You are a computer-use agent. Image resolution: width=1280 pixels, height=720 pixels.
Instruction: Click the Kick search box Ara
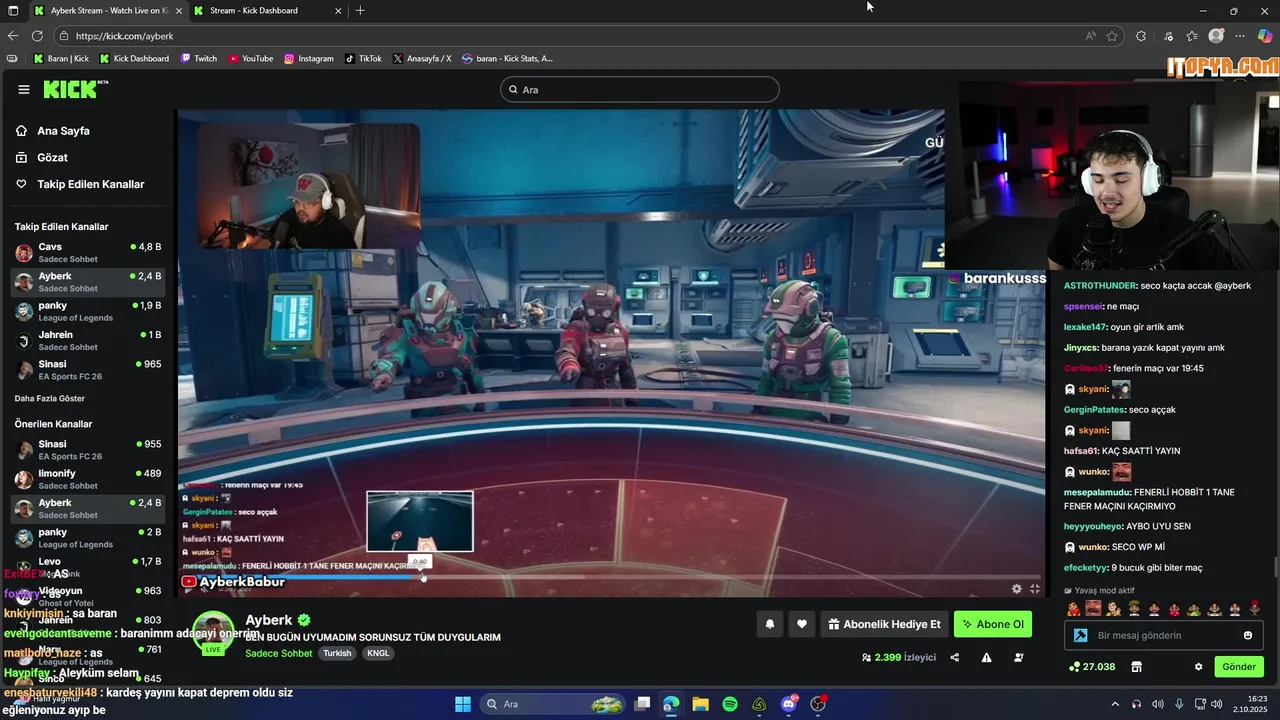click(639, 89)
